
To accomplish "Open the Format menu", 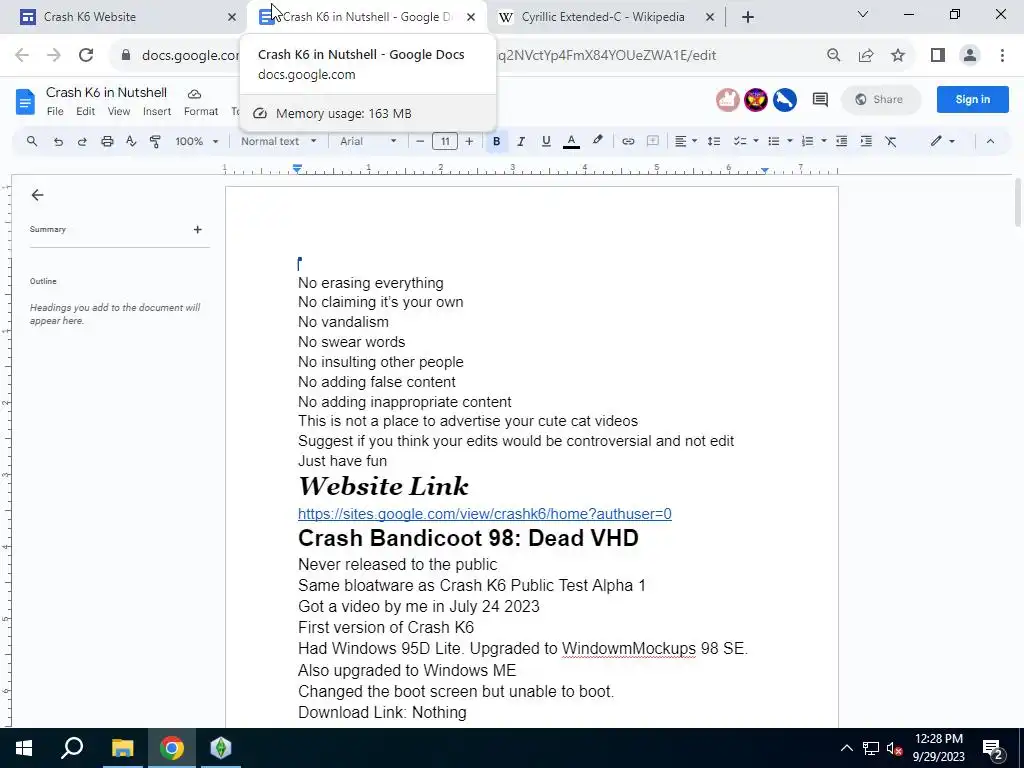I will (201, 112).
